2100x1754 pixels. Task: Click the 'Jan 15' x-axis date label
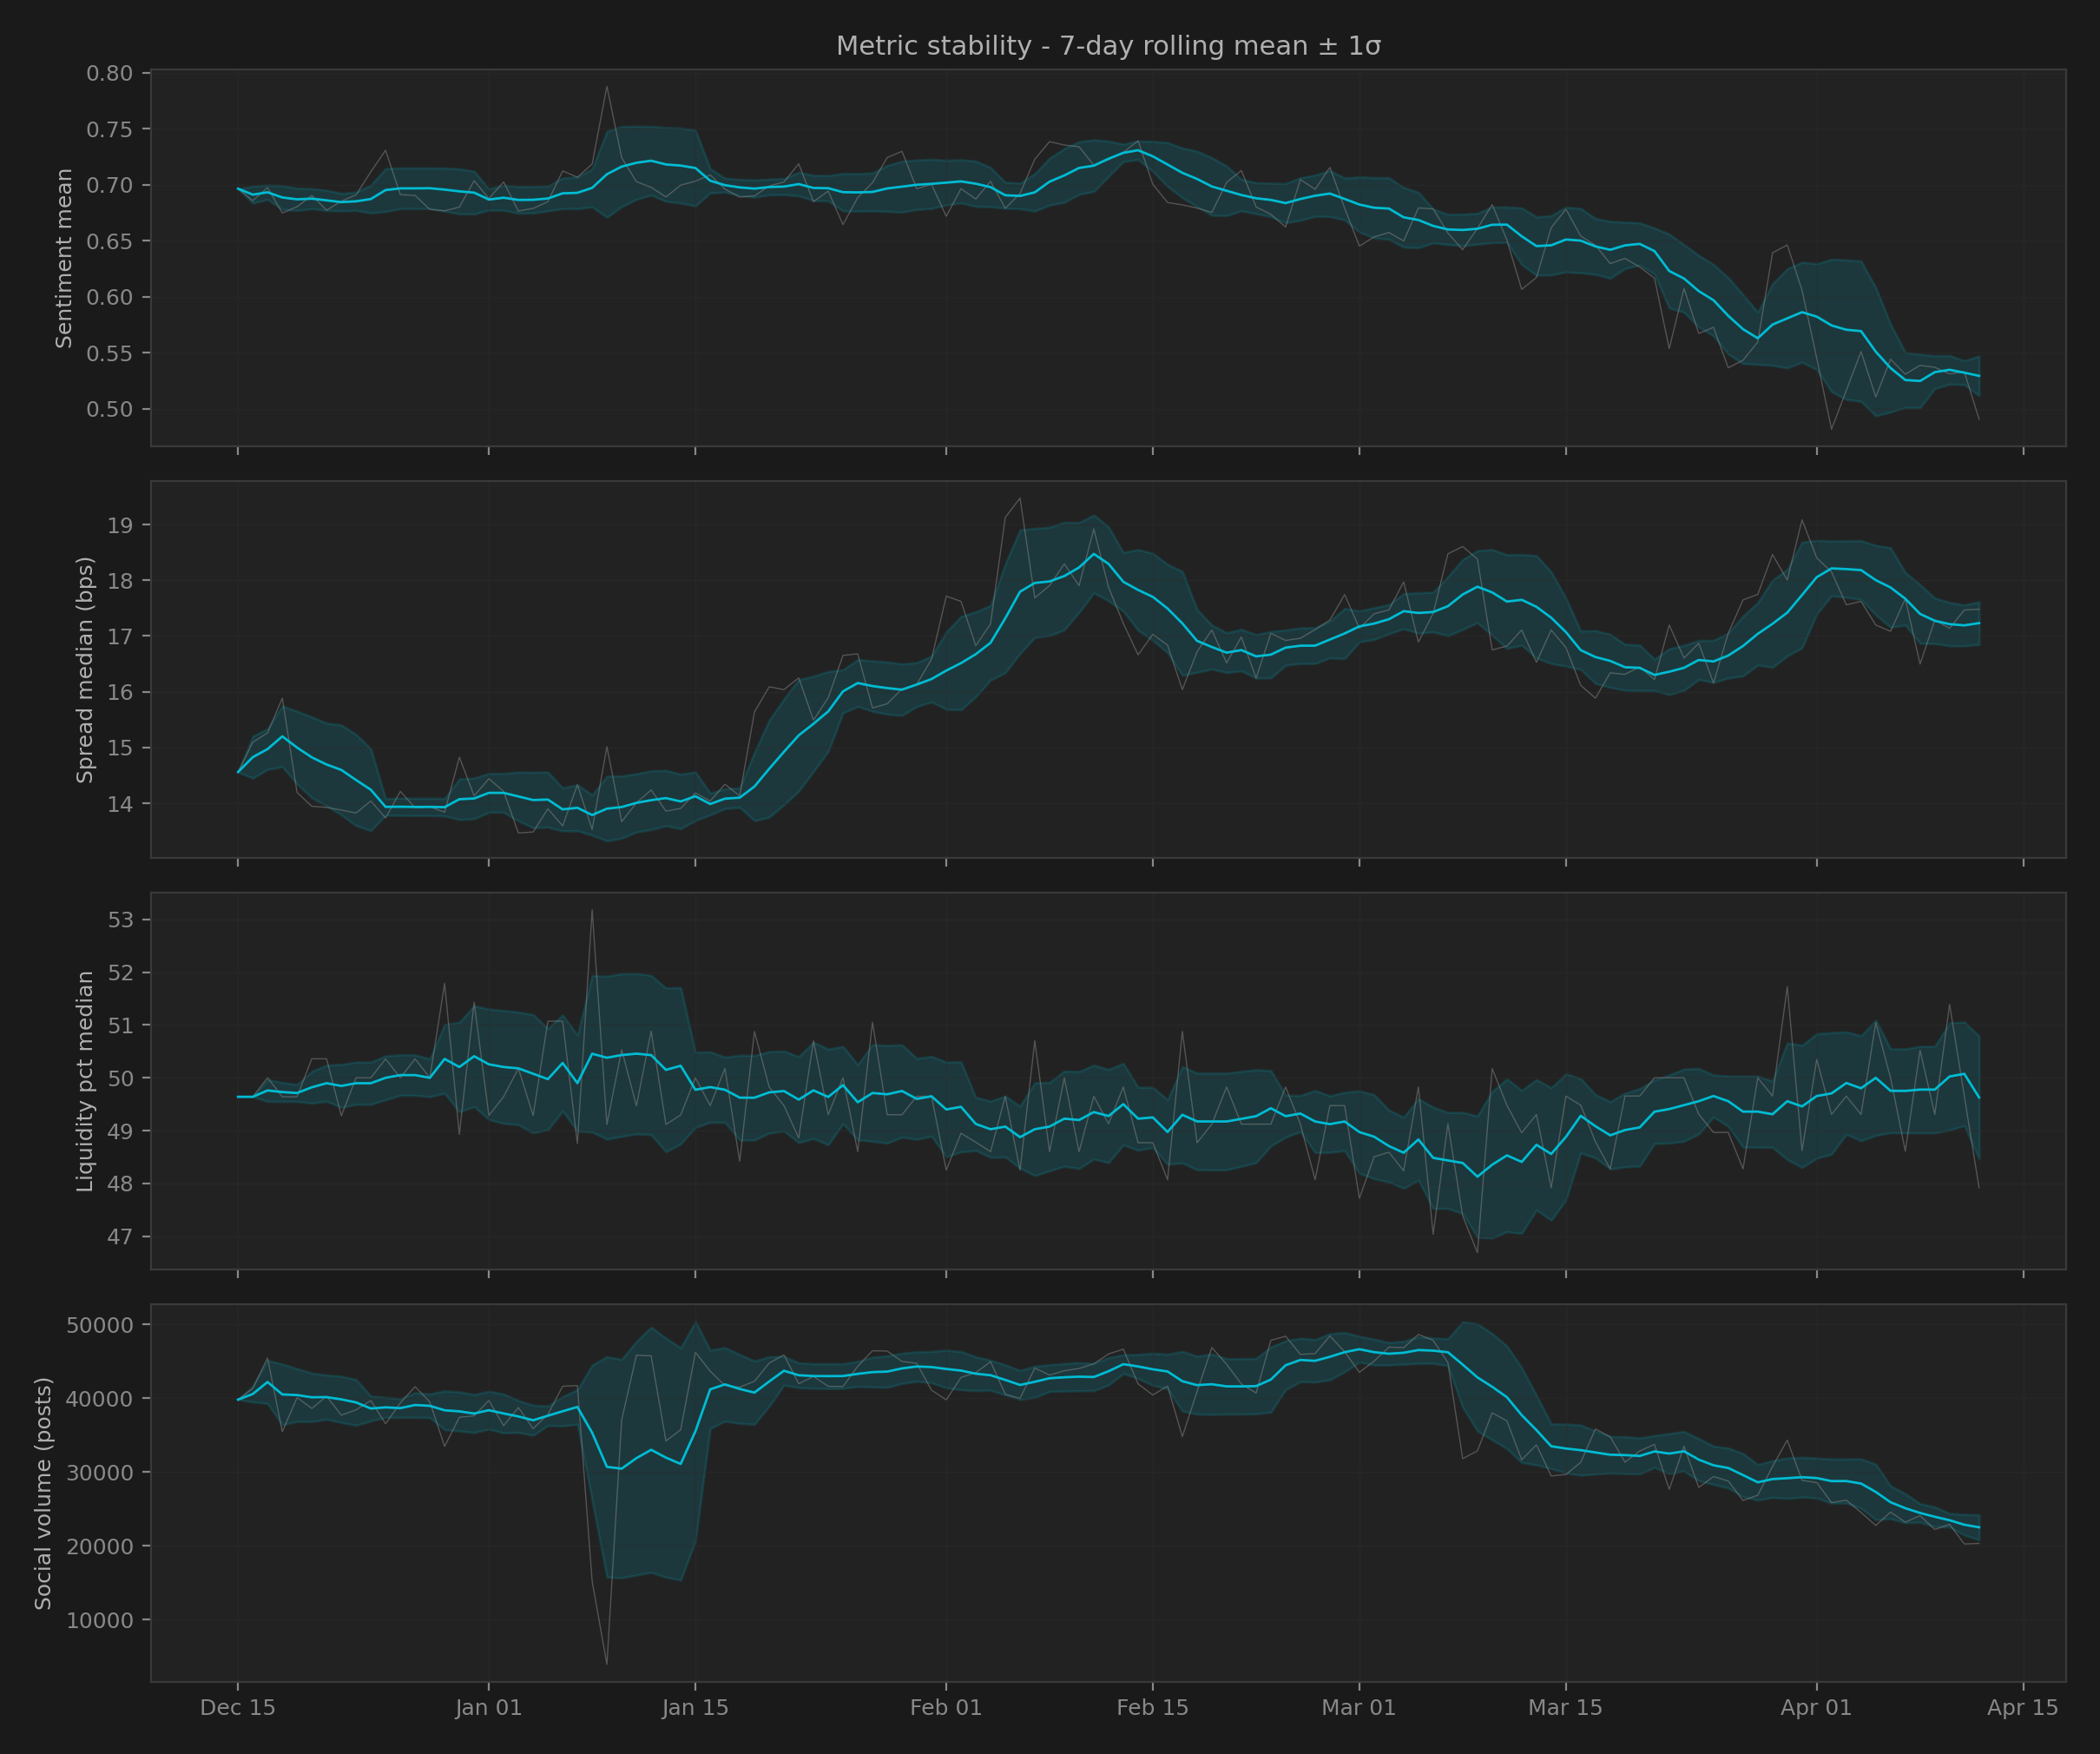tap(695, 1707)
